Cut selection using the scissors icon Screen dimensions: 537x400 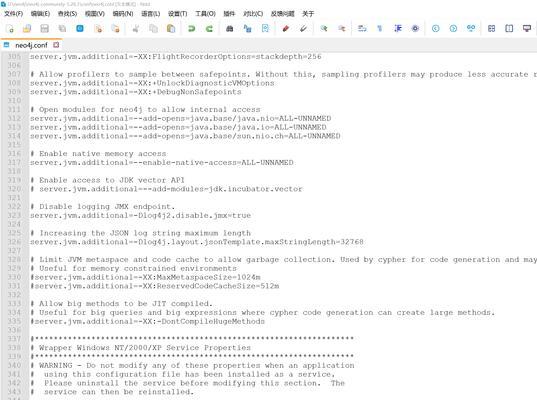pyautogui.click(x=136, y=29)
